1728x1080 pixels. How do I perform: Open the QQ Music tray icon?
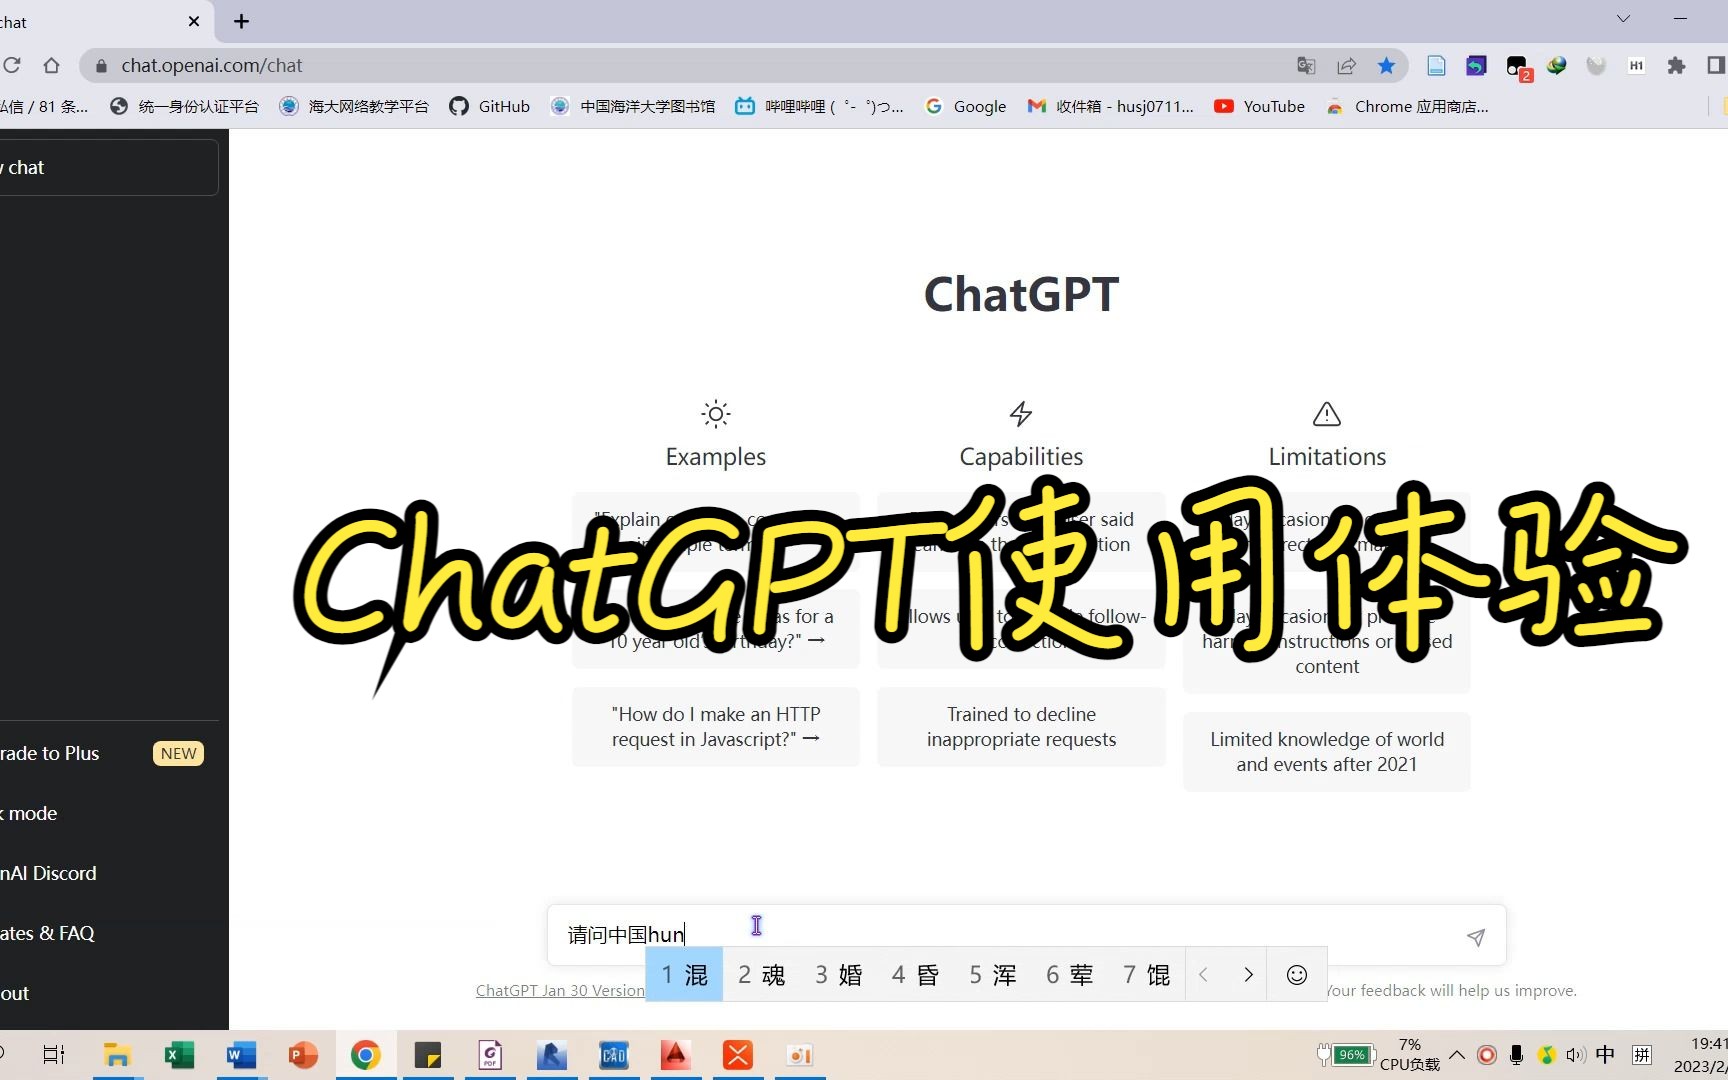tap(1546, 1055)
